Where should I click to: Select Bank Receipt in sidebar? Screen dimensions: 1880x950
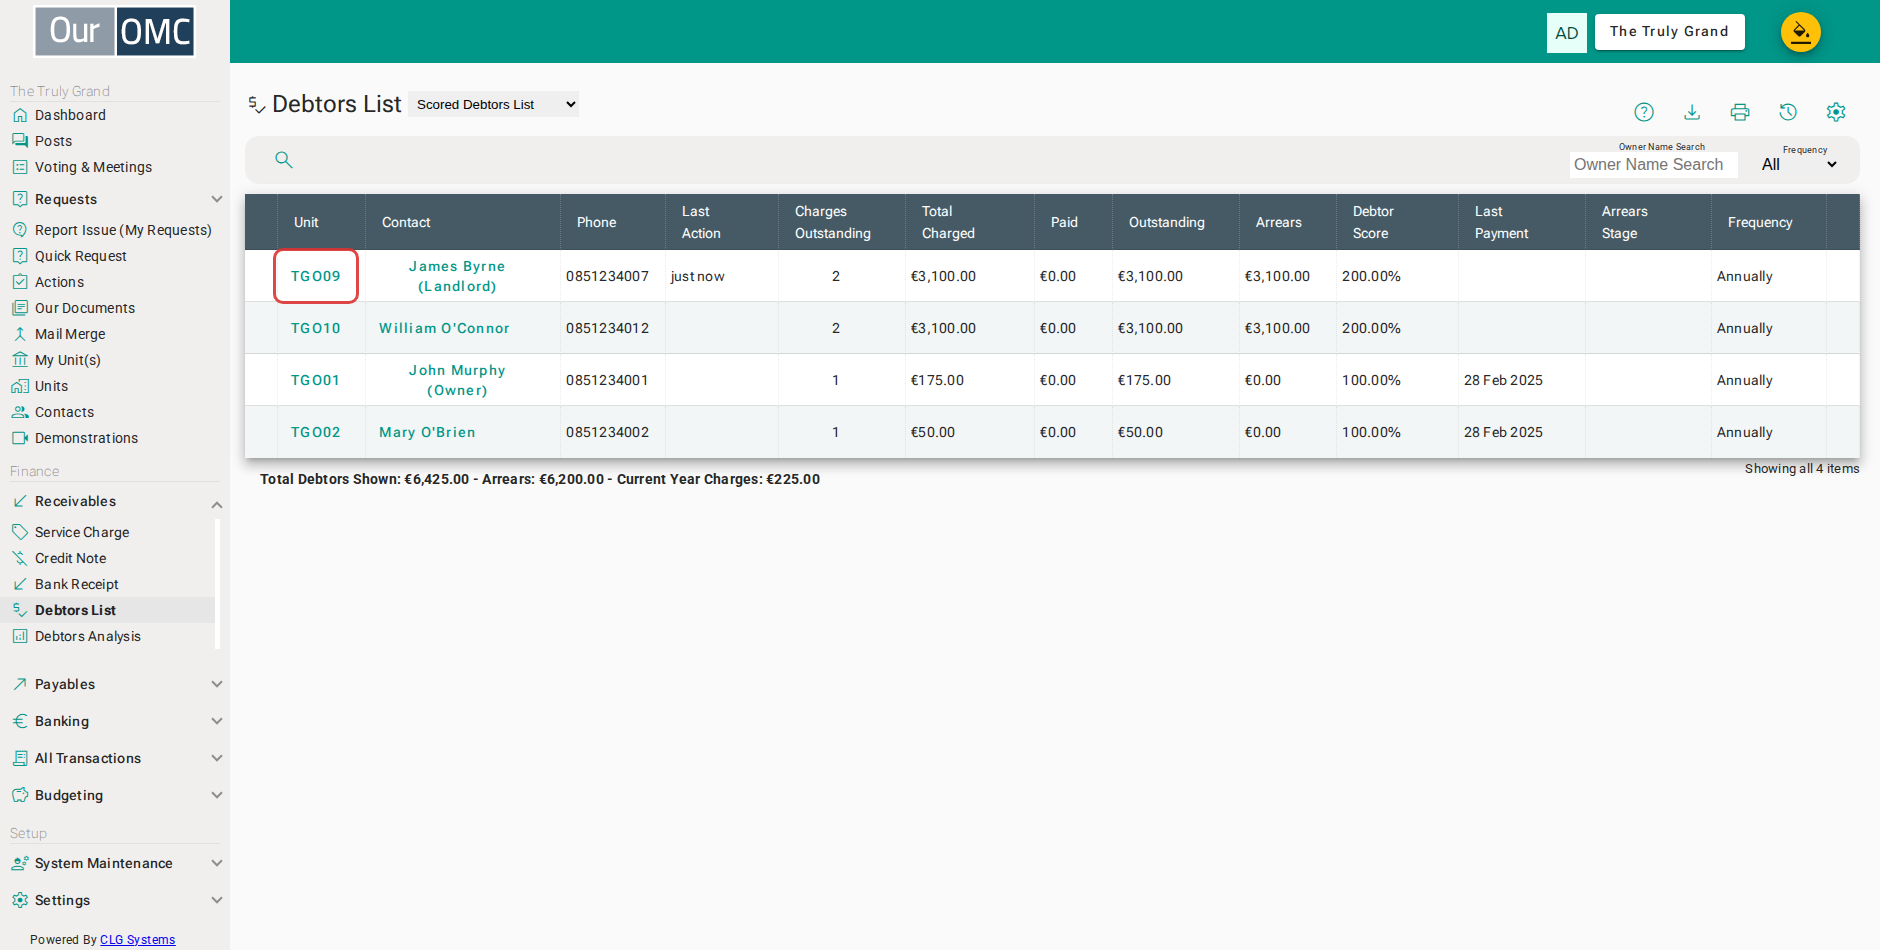pyautogui.click(x=77, y=584)
